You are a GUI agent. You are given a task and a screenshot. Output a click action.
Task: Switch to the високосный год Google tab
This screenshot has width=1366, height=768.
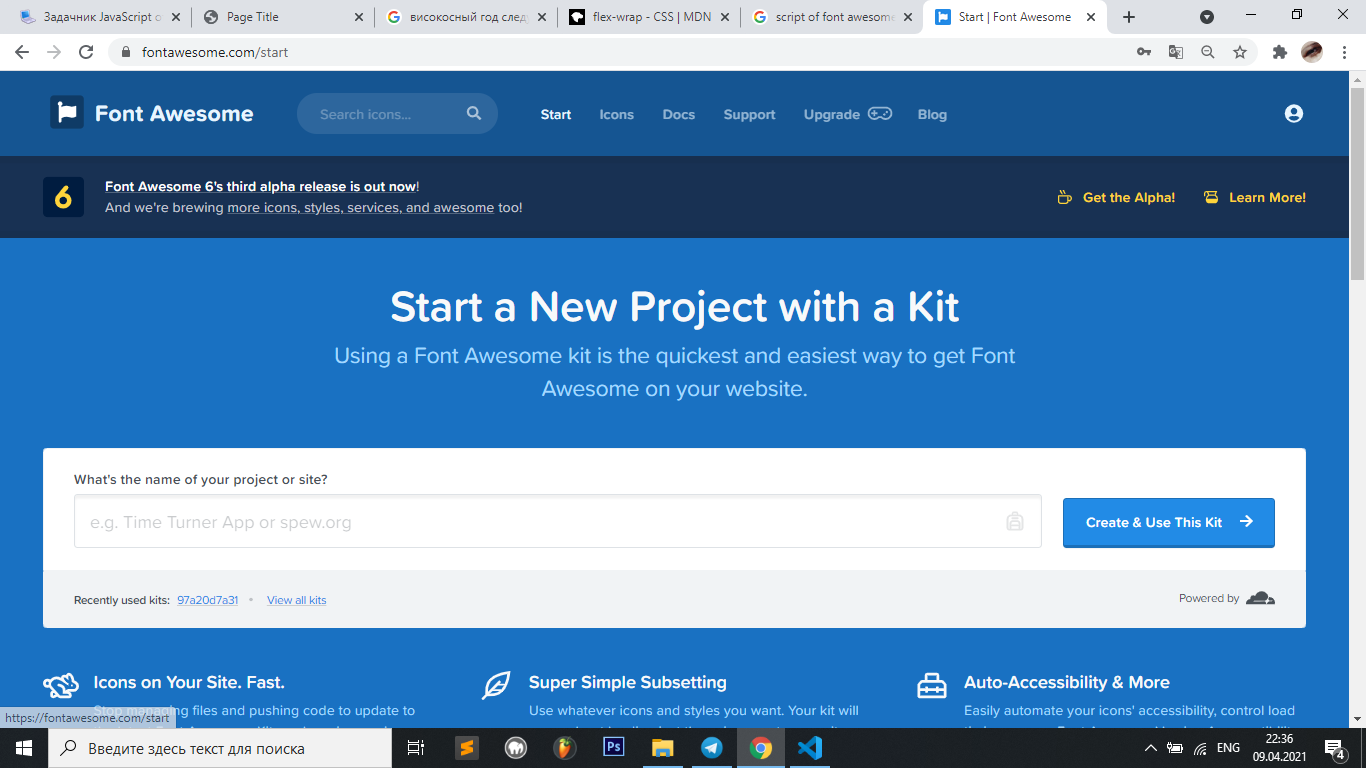(465, 17)
